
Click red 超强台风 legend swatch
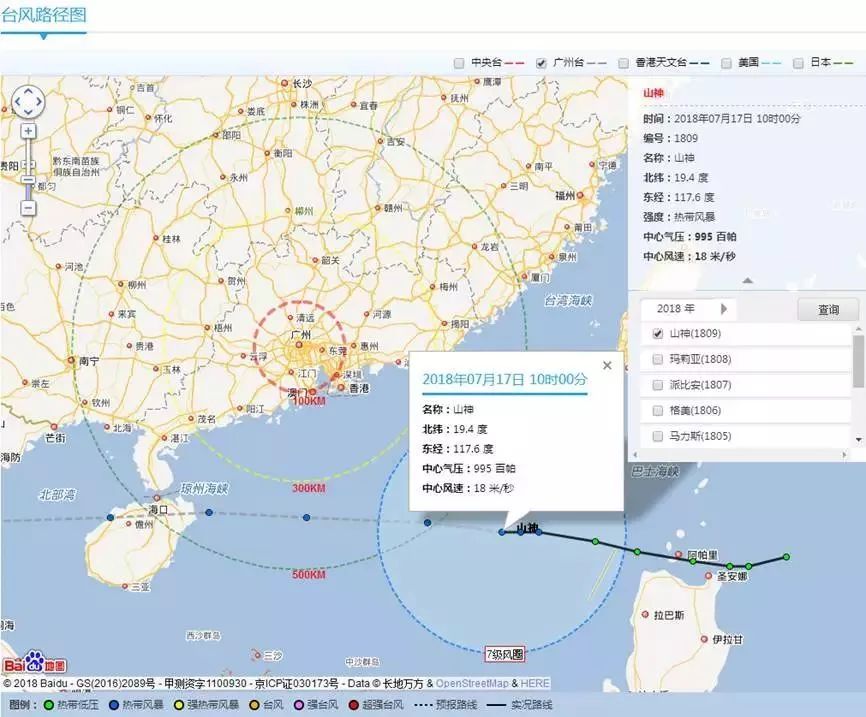(354, 705)
